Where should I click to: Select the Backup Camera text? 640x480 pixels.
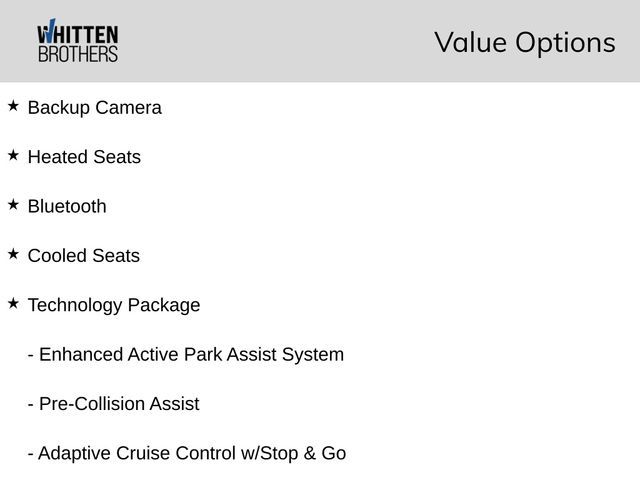coord(94,108)
